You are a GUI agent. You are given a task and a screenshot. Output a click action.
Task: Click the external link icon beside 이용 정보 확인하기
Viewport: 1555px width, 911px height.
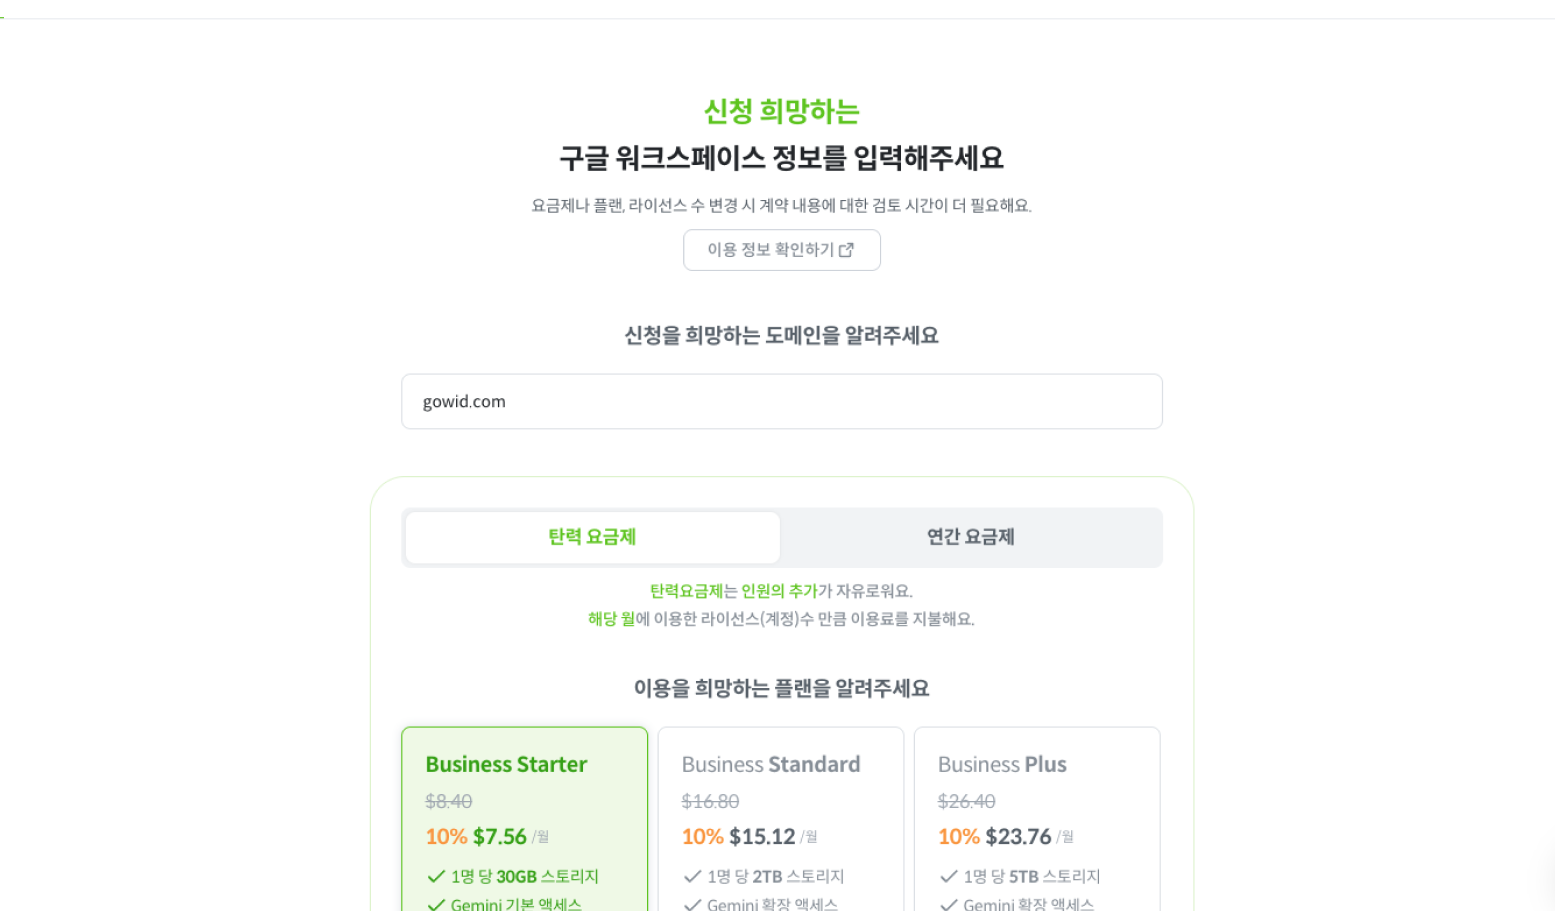click(846, 250)
